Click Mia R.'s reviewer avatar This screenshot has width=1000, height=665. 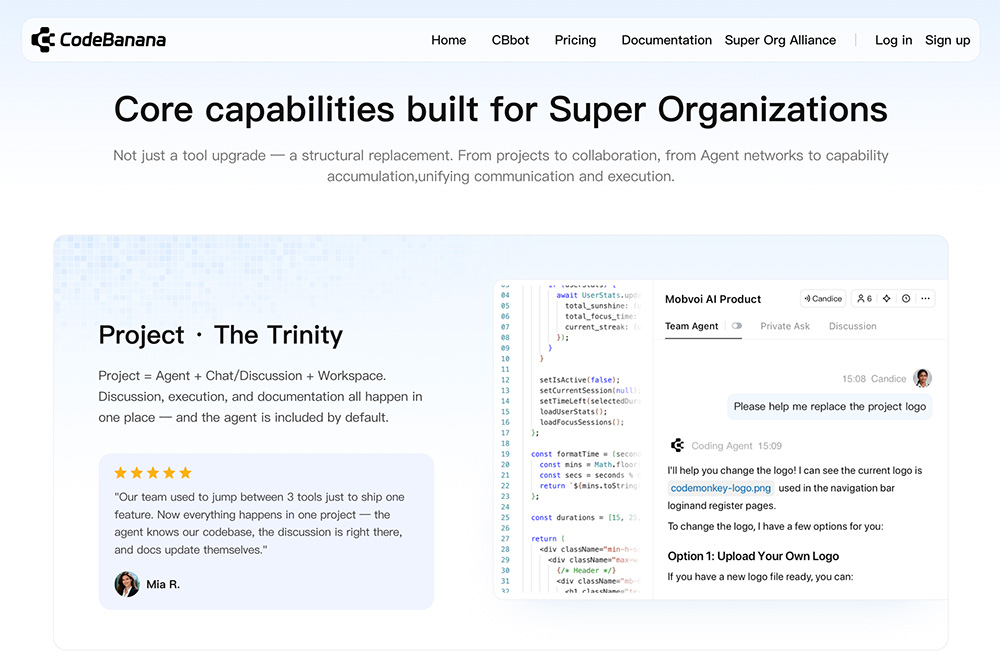tap(127, 584)
